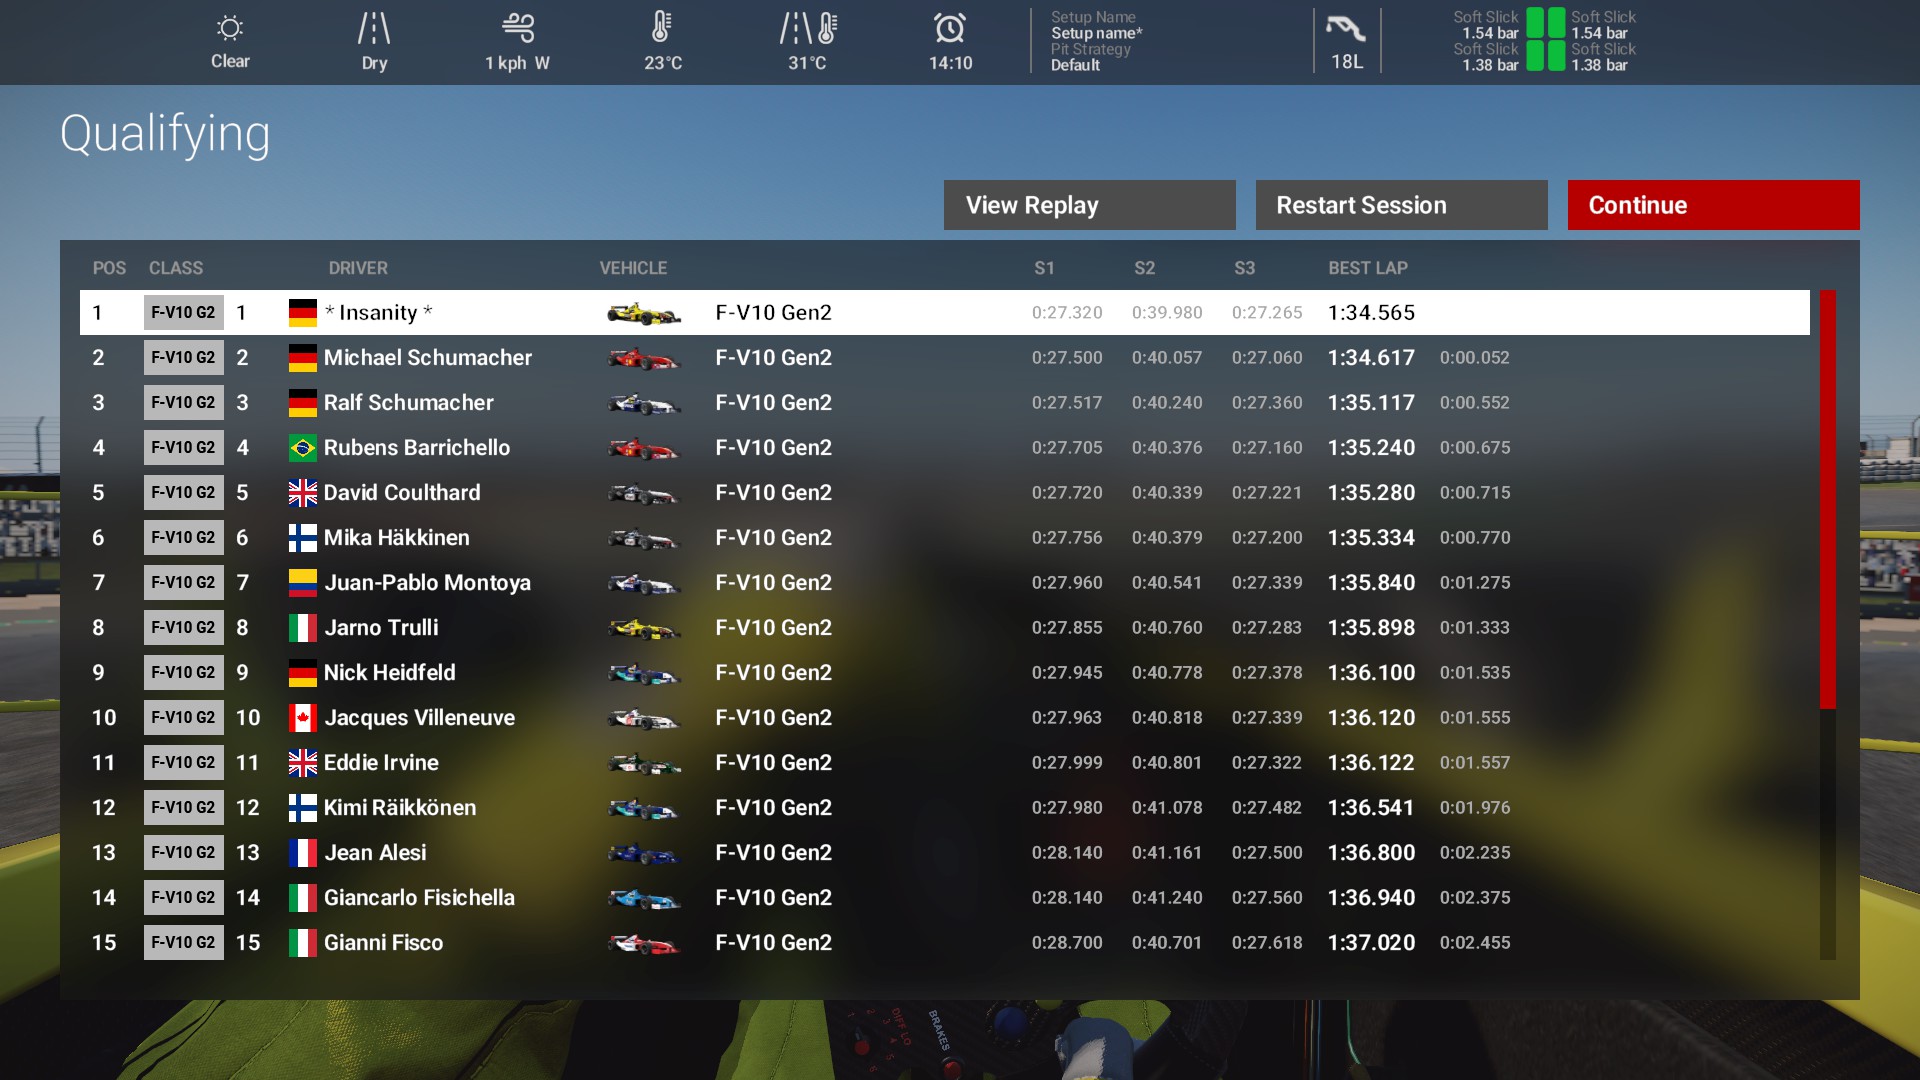Click the front-left green tire indicator
This screenshot has width=1920, height=1080.
pos(1535,23)
